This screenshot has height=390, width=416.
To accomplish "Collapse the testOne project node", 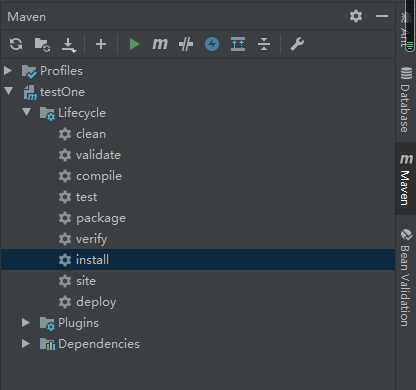I will [9, 91].
